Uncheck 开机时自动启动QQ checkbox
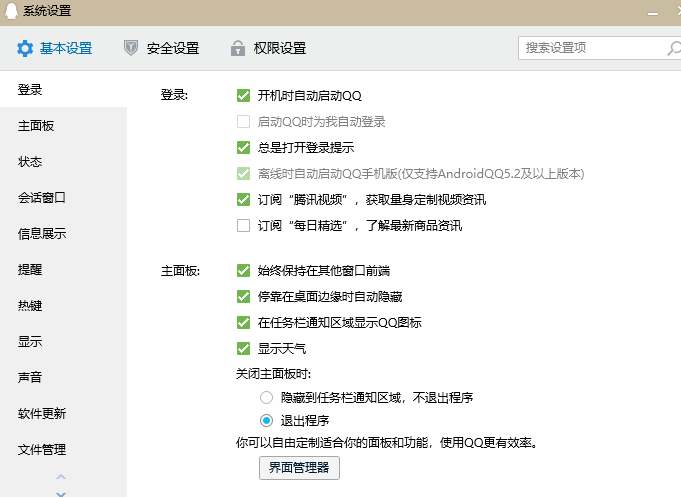The image size is (681, 497). [x=243, y=96]
